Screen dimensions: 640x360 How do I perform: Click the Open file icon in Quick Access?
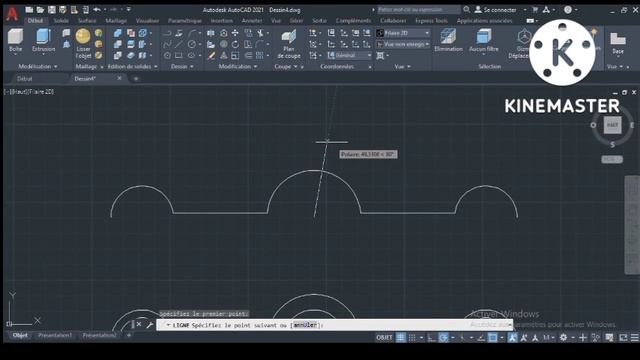click(x=40, y=9)
